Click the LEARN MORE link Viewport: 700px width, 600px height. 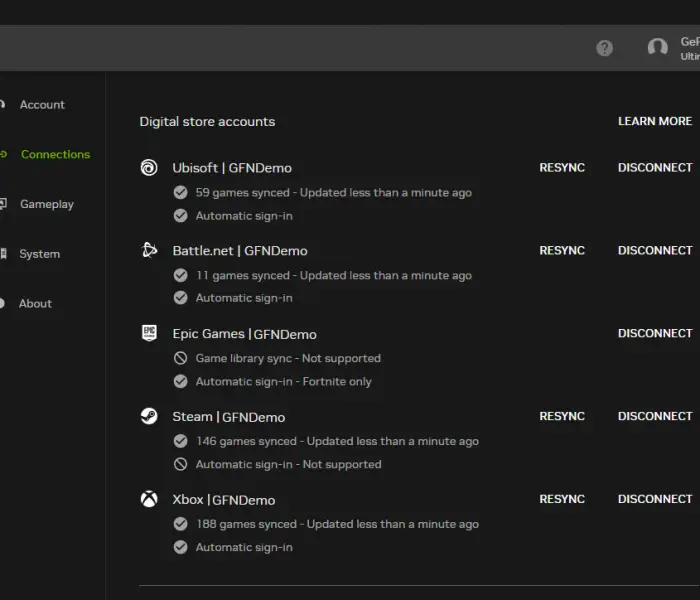coord(655,121)
